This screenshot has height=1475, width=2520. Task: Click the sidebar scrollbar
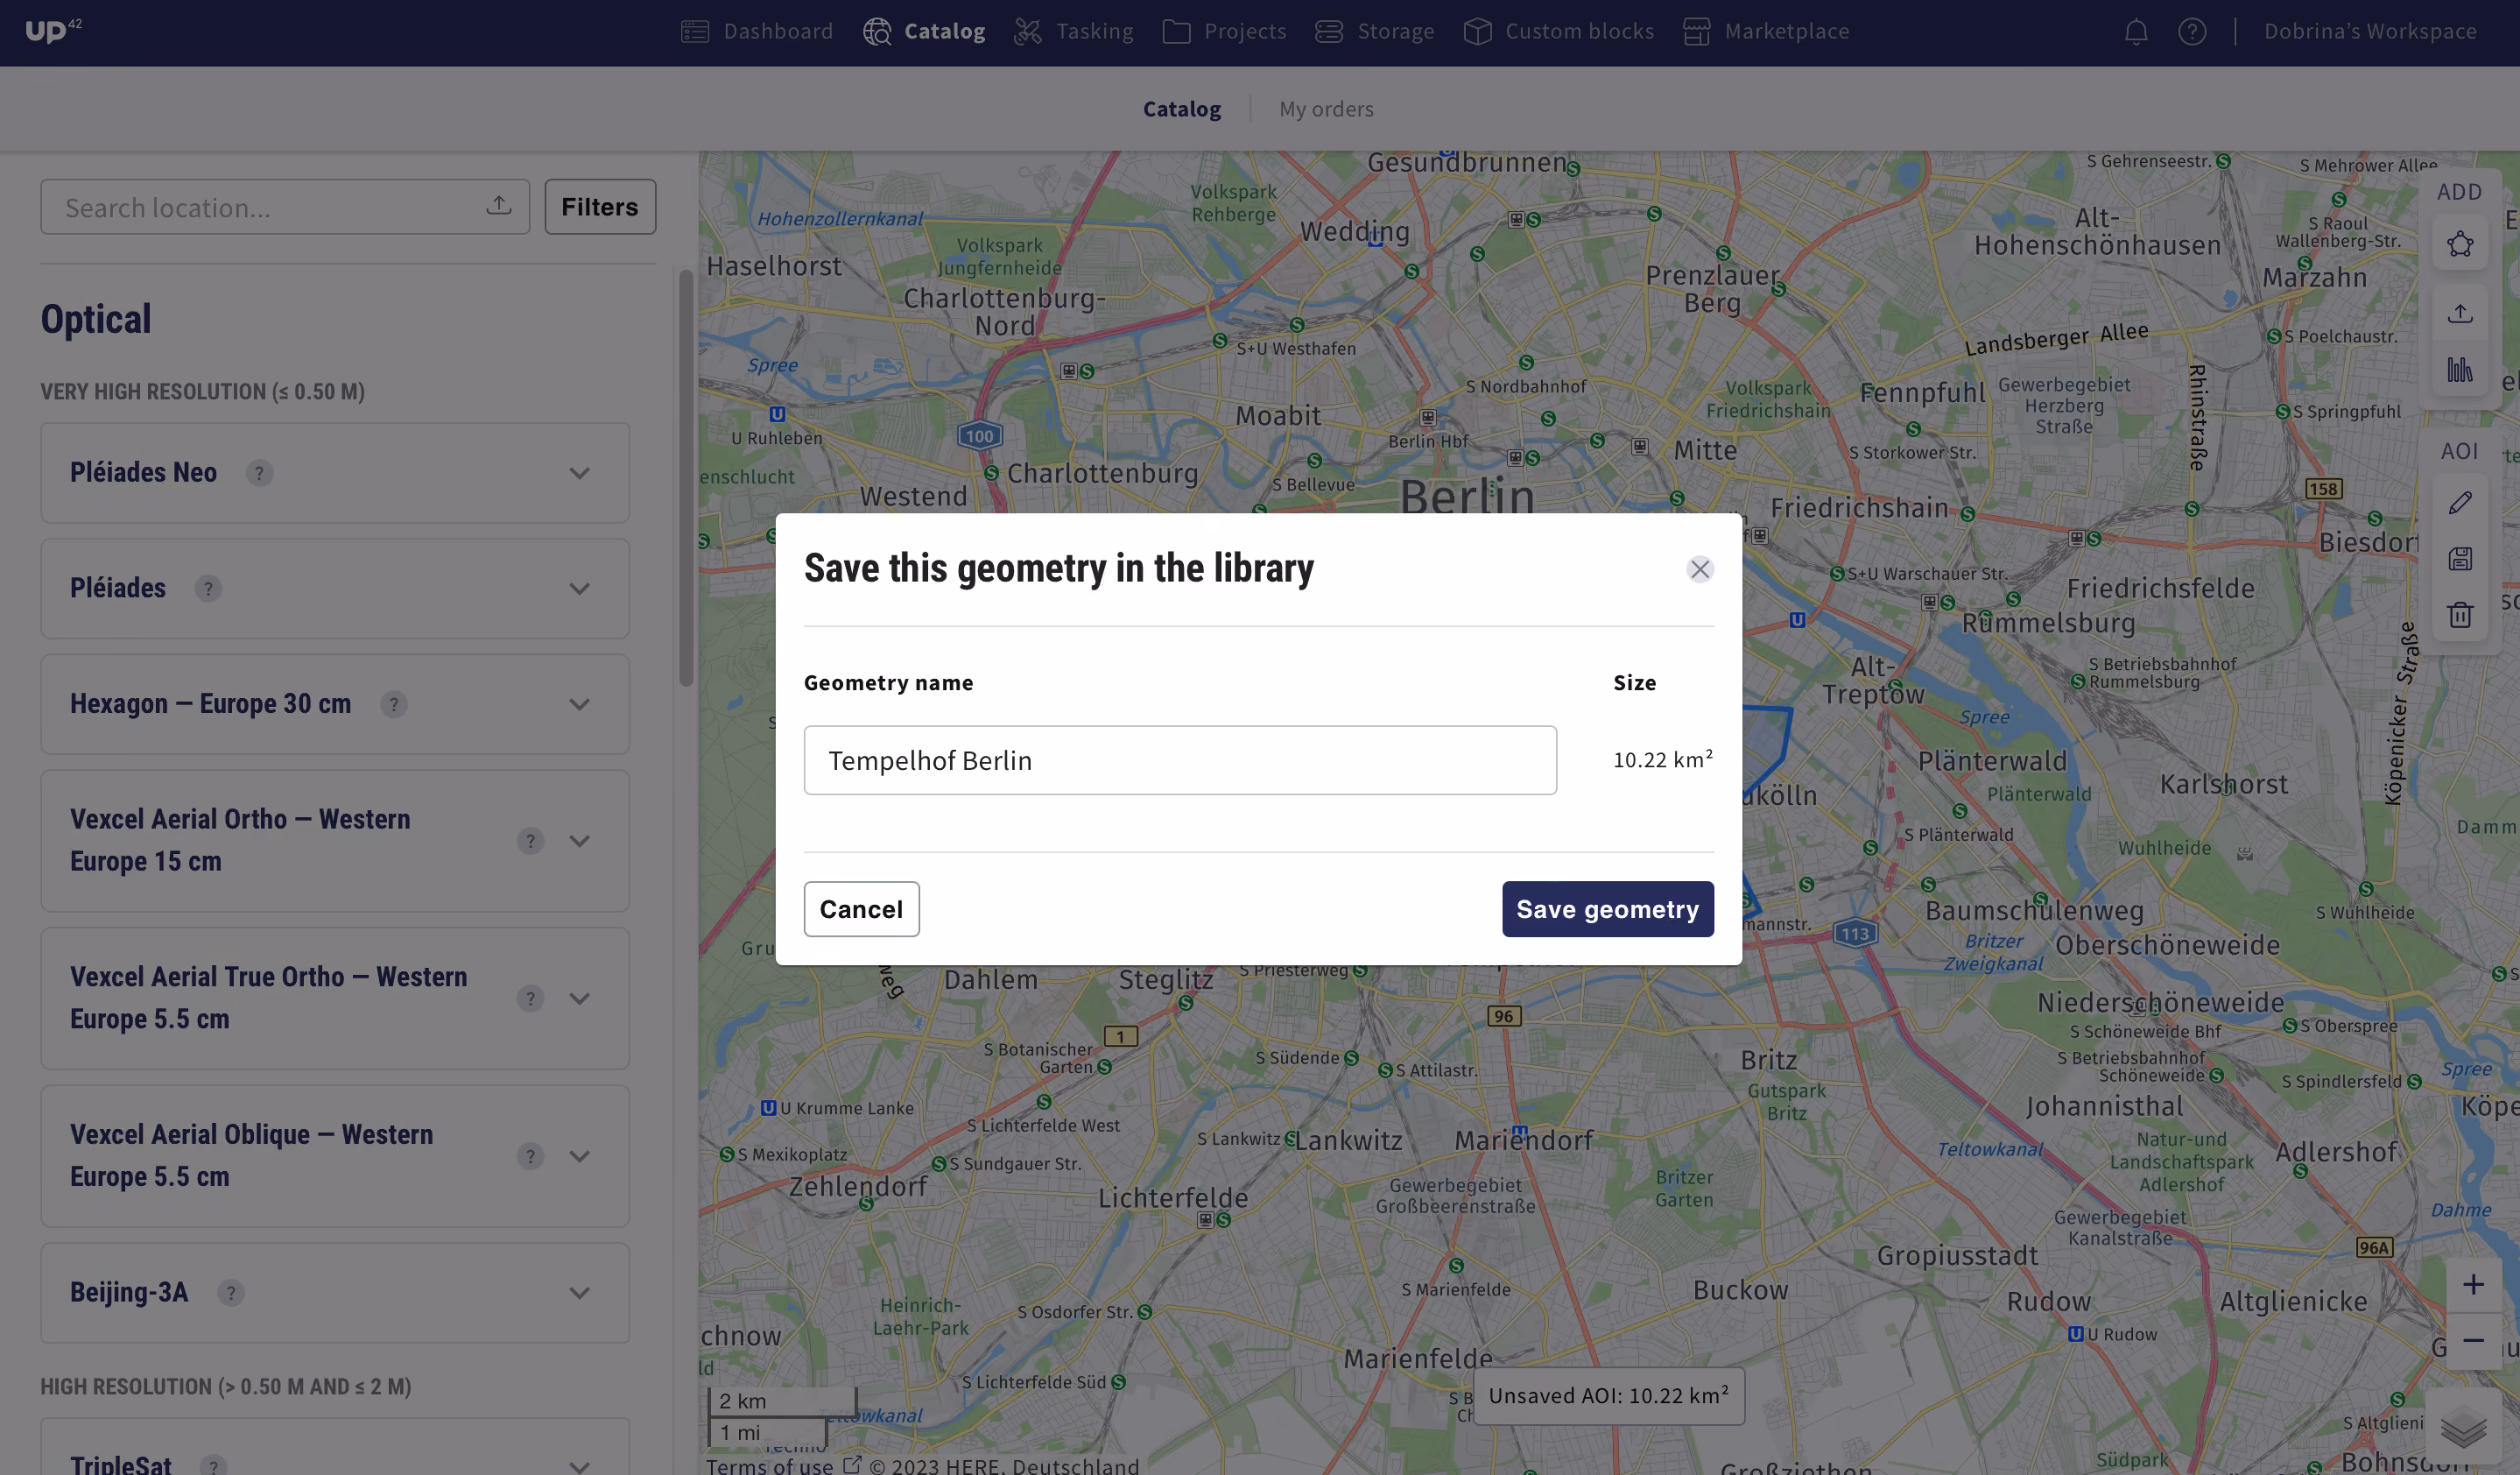pos(686,478)
